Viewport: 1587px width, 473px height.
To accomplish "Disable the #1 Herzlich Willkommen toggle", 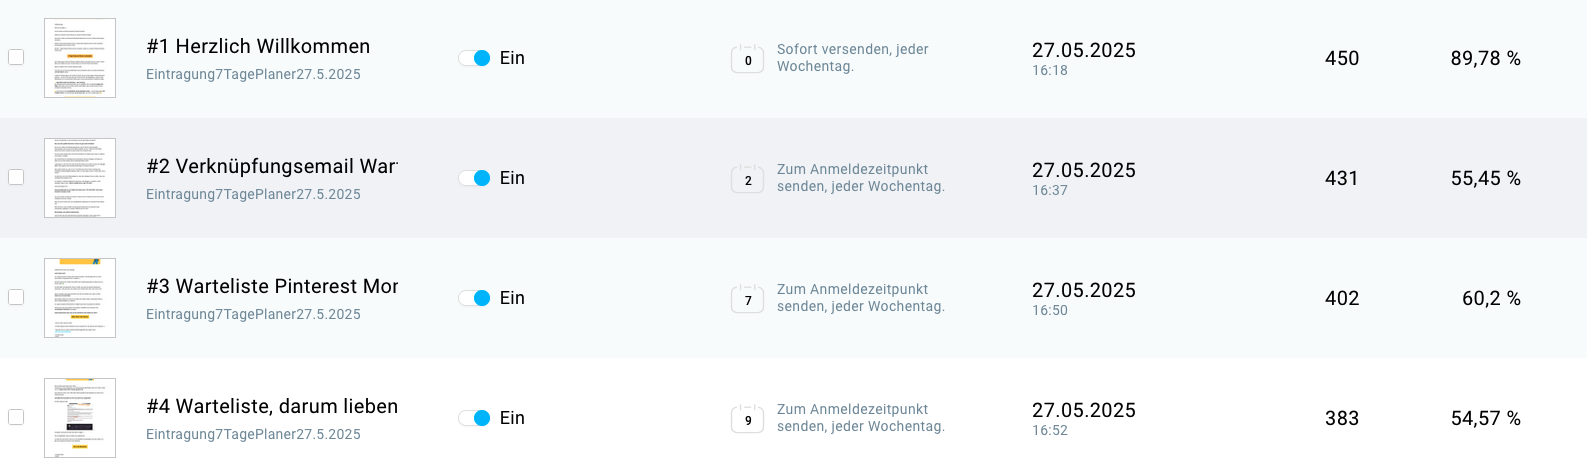I will 475,58.
